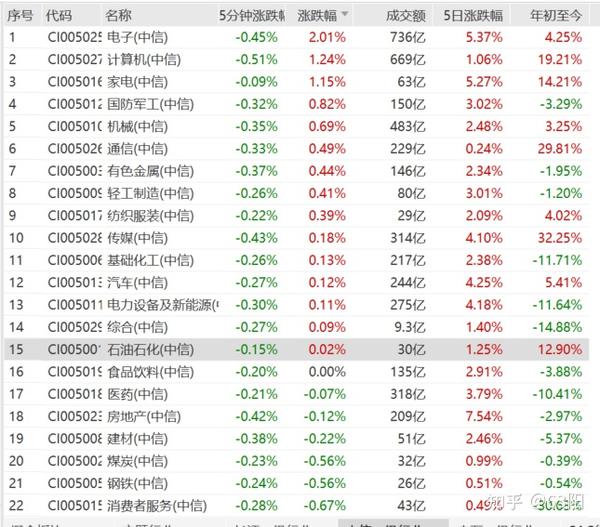Click the 代码 column header
The width and height of the screenshot is (600, 527).
pyautogui.click(x=59, y=16)
